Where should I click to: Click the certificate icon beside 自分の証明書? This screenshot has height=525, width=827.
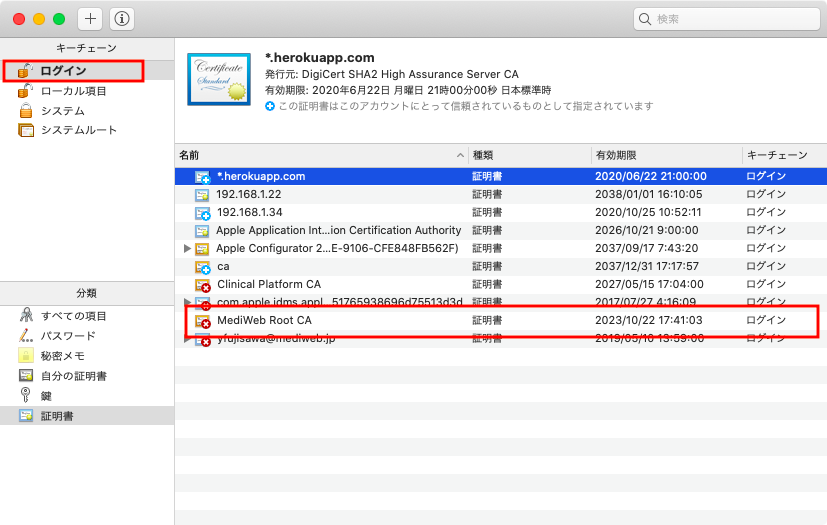pos(26,375)
